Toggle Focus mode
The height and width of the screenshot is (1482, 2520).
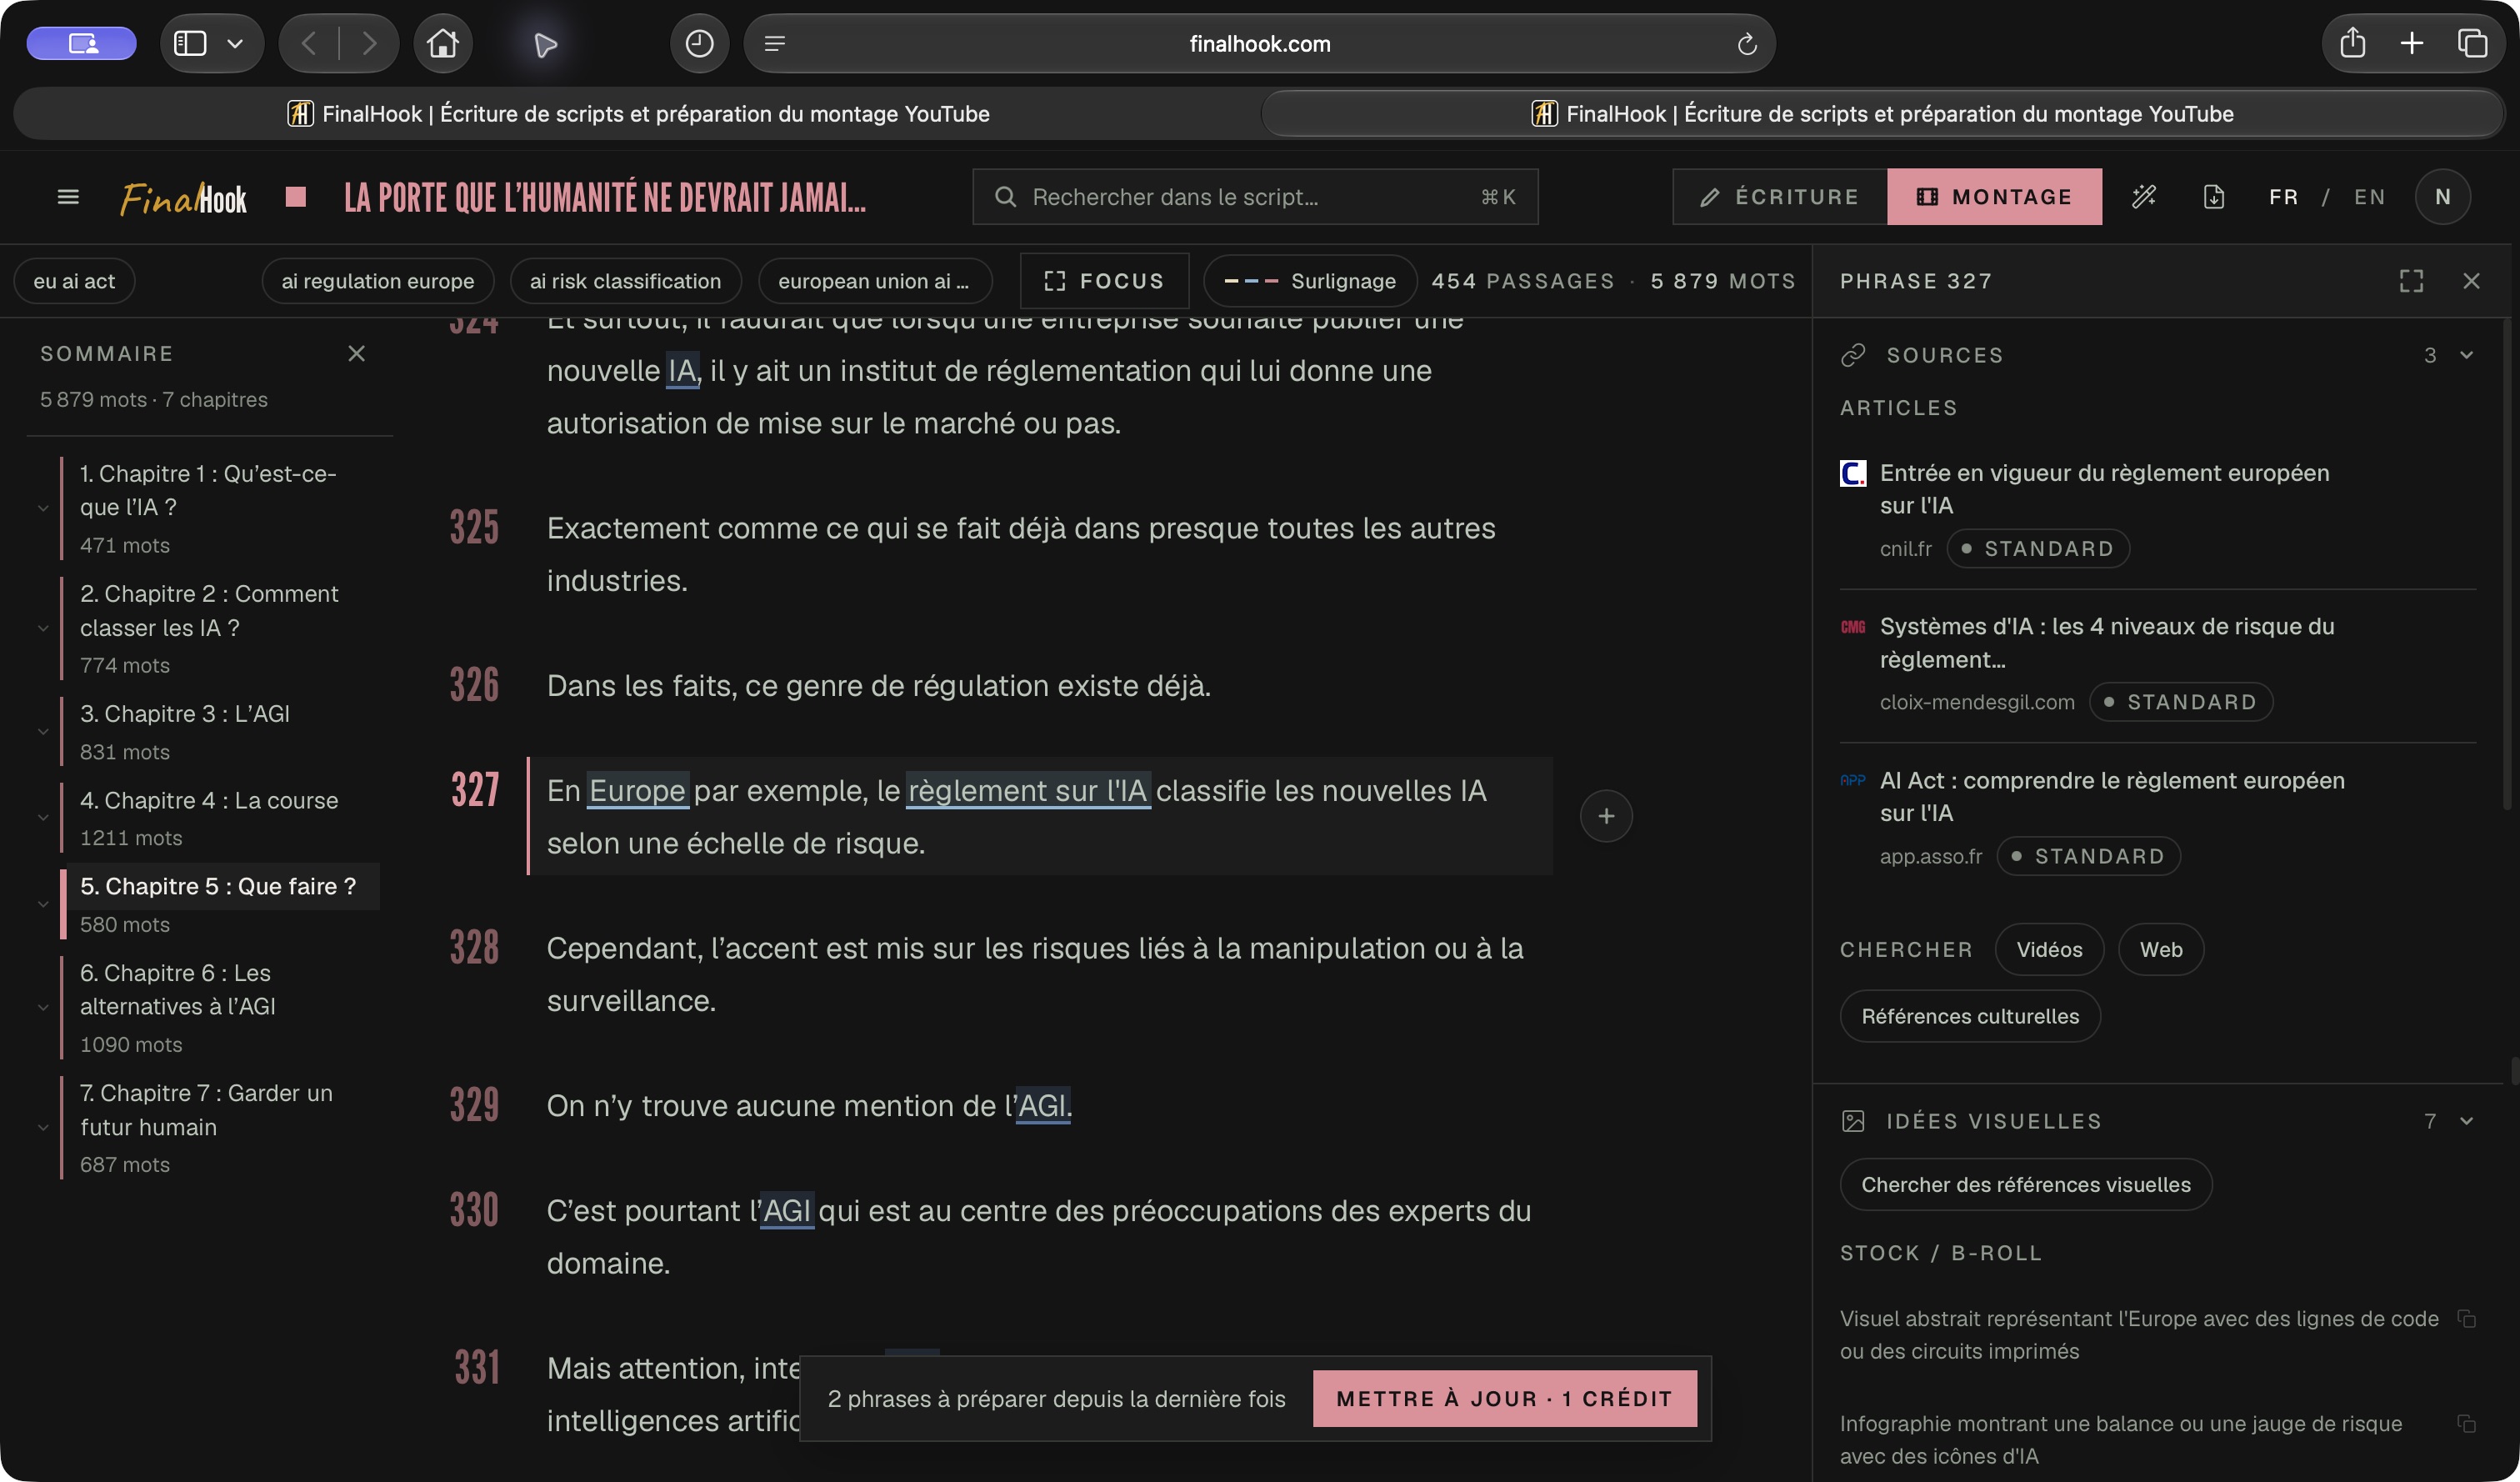[x=1104, y=281]
